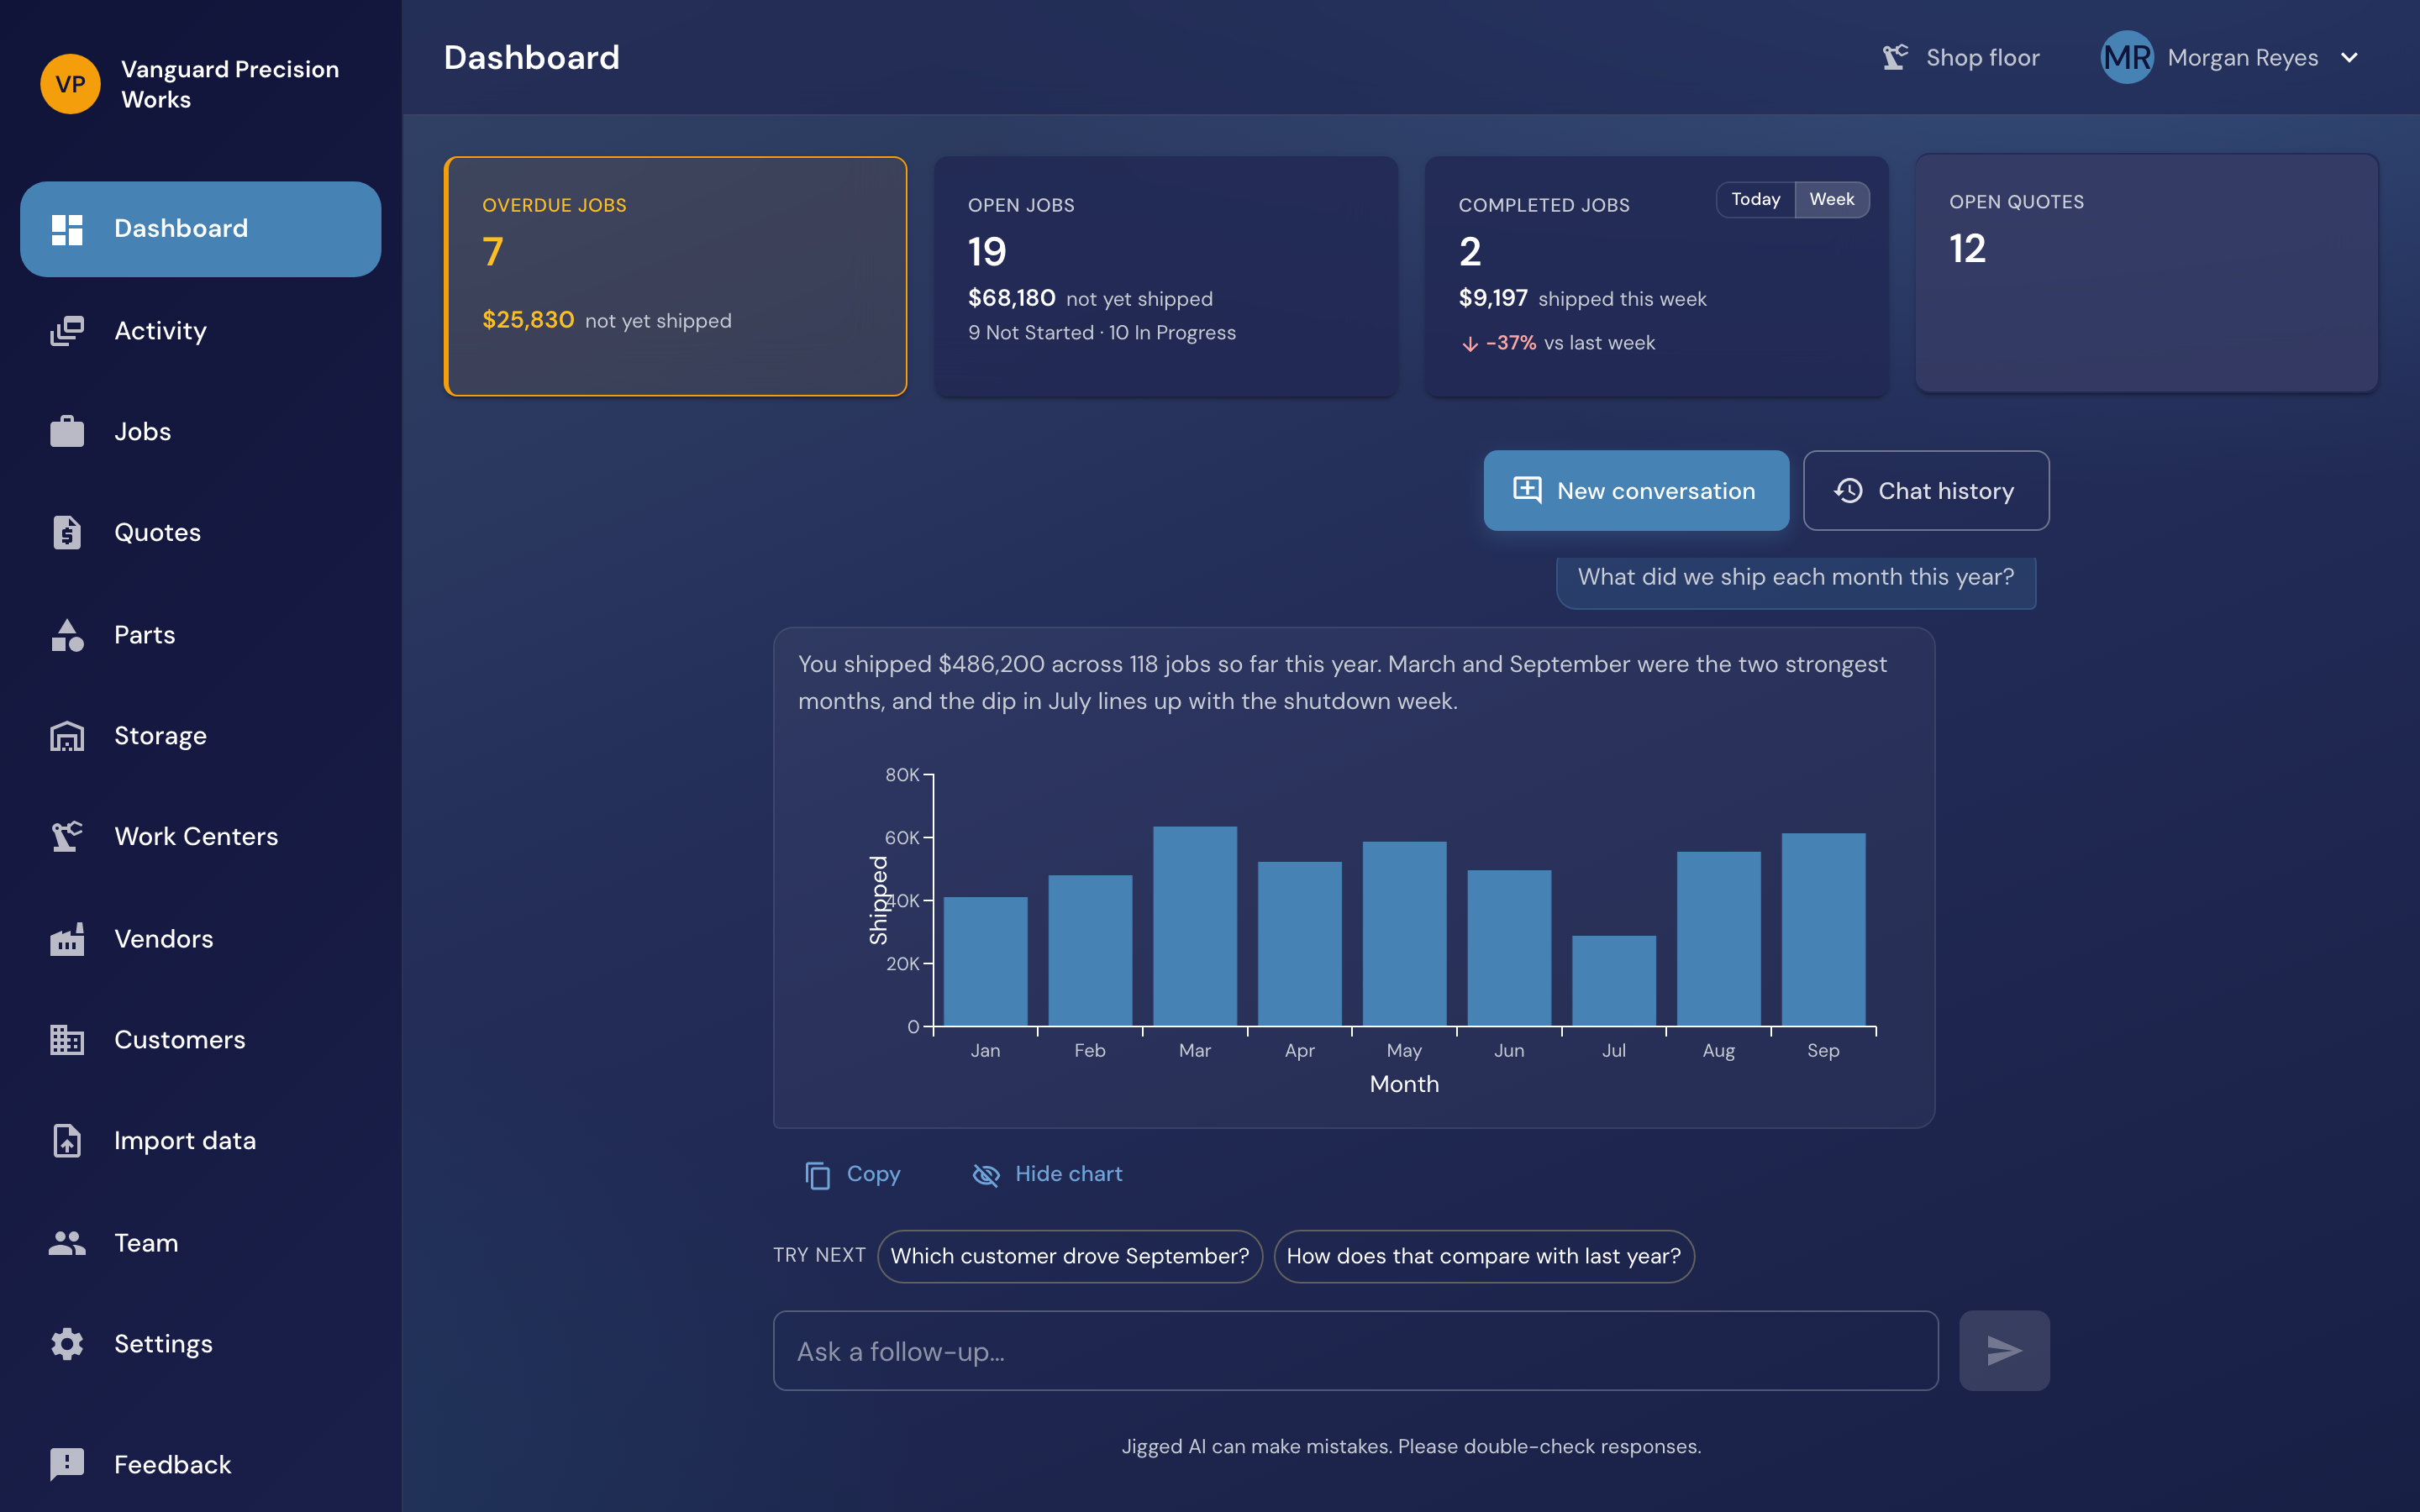Expand the Morgan Reyes account chevron
This screenshot has height=1512, width=2420.
point(2350,58)
